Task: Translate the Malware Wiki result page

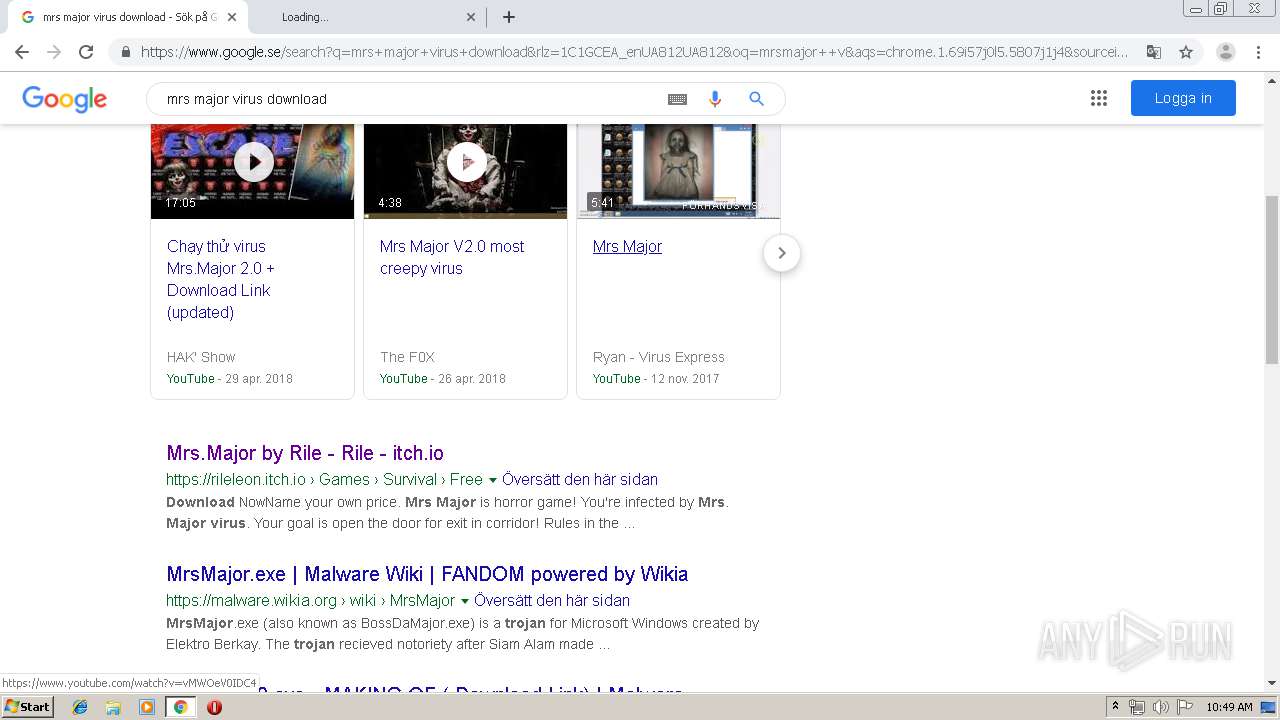Action: pos(552,600)
